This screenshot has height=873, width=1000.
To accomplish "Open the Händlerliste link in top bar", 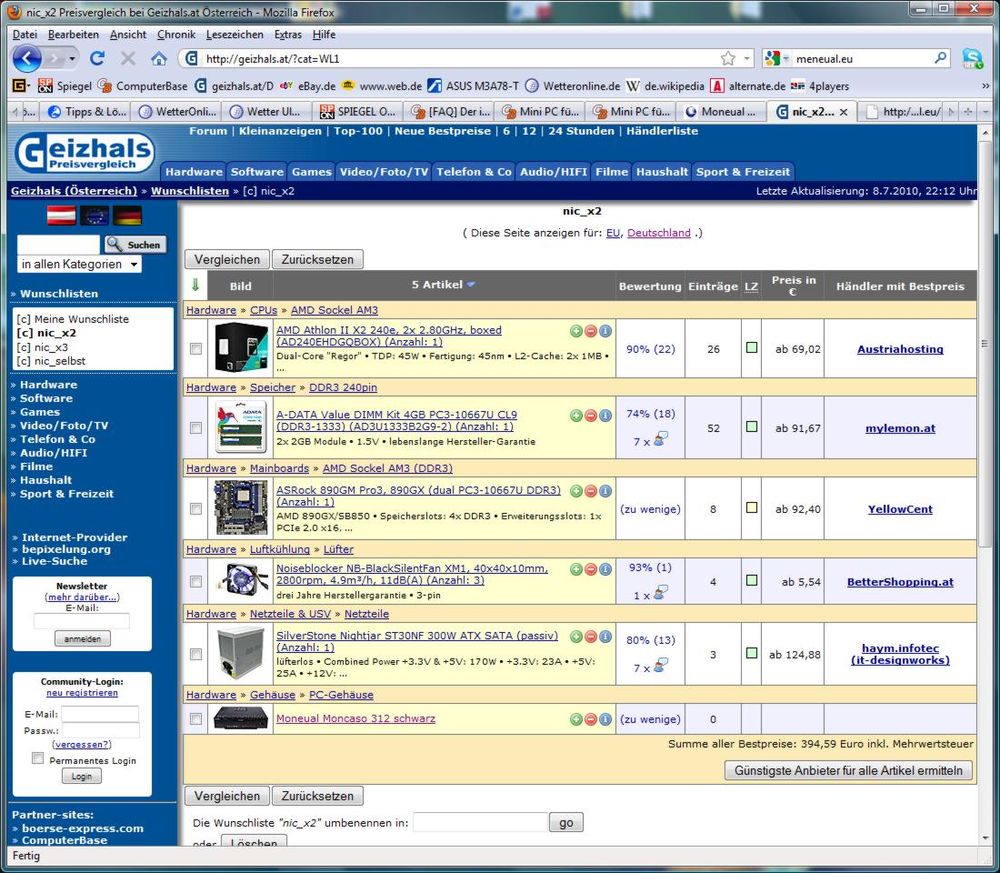I will click(662, 131).
